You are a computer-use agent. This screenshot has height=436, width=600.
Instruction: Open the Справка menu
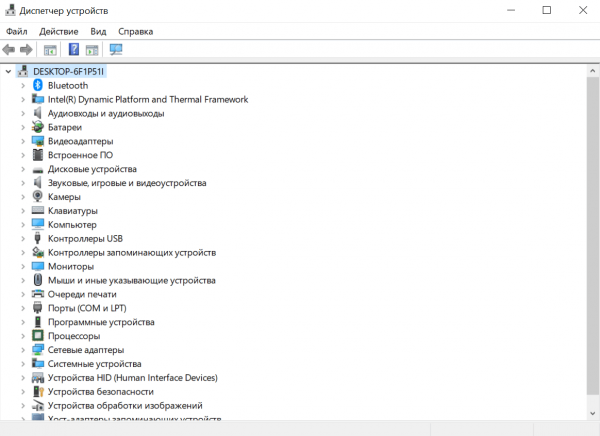click(x=135, y=31)
